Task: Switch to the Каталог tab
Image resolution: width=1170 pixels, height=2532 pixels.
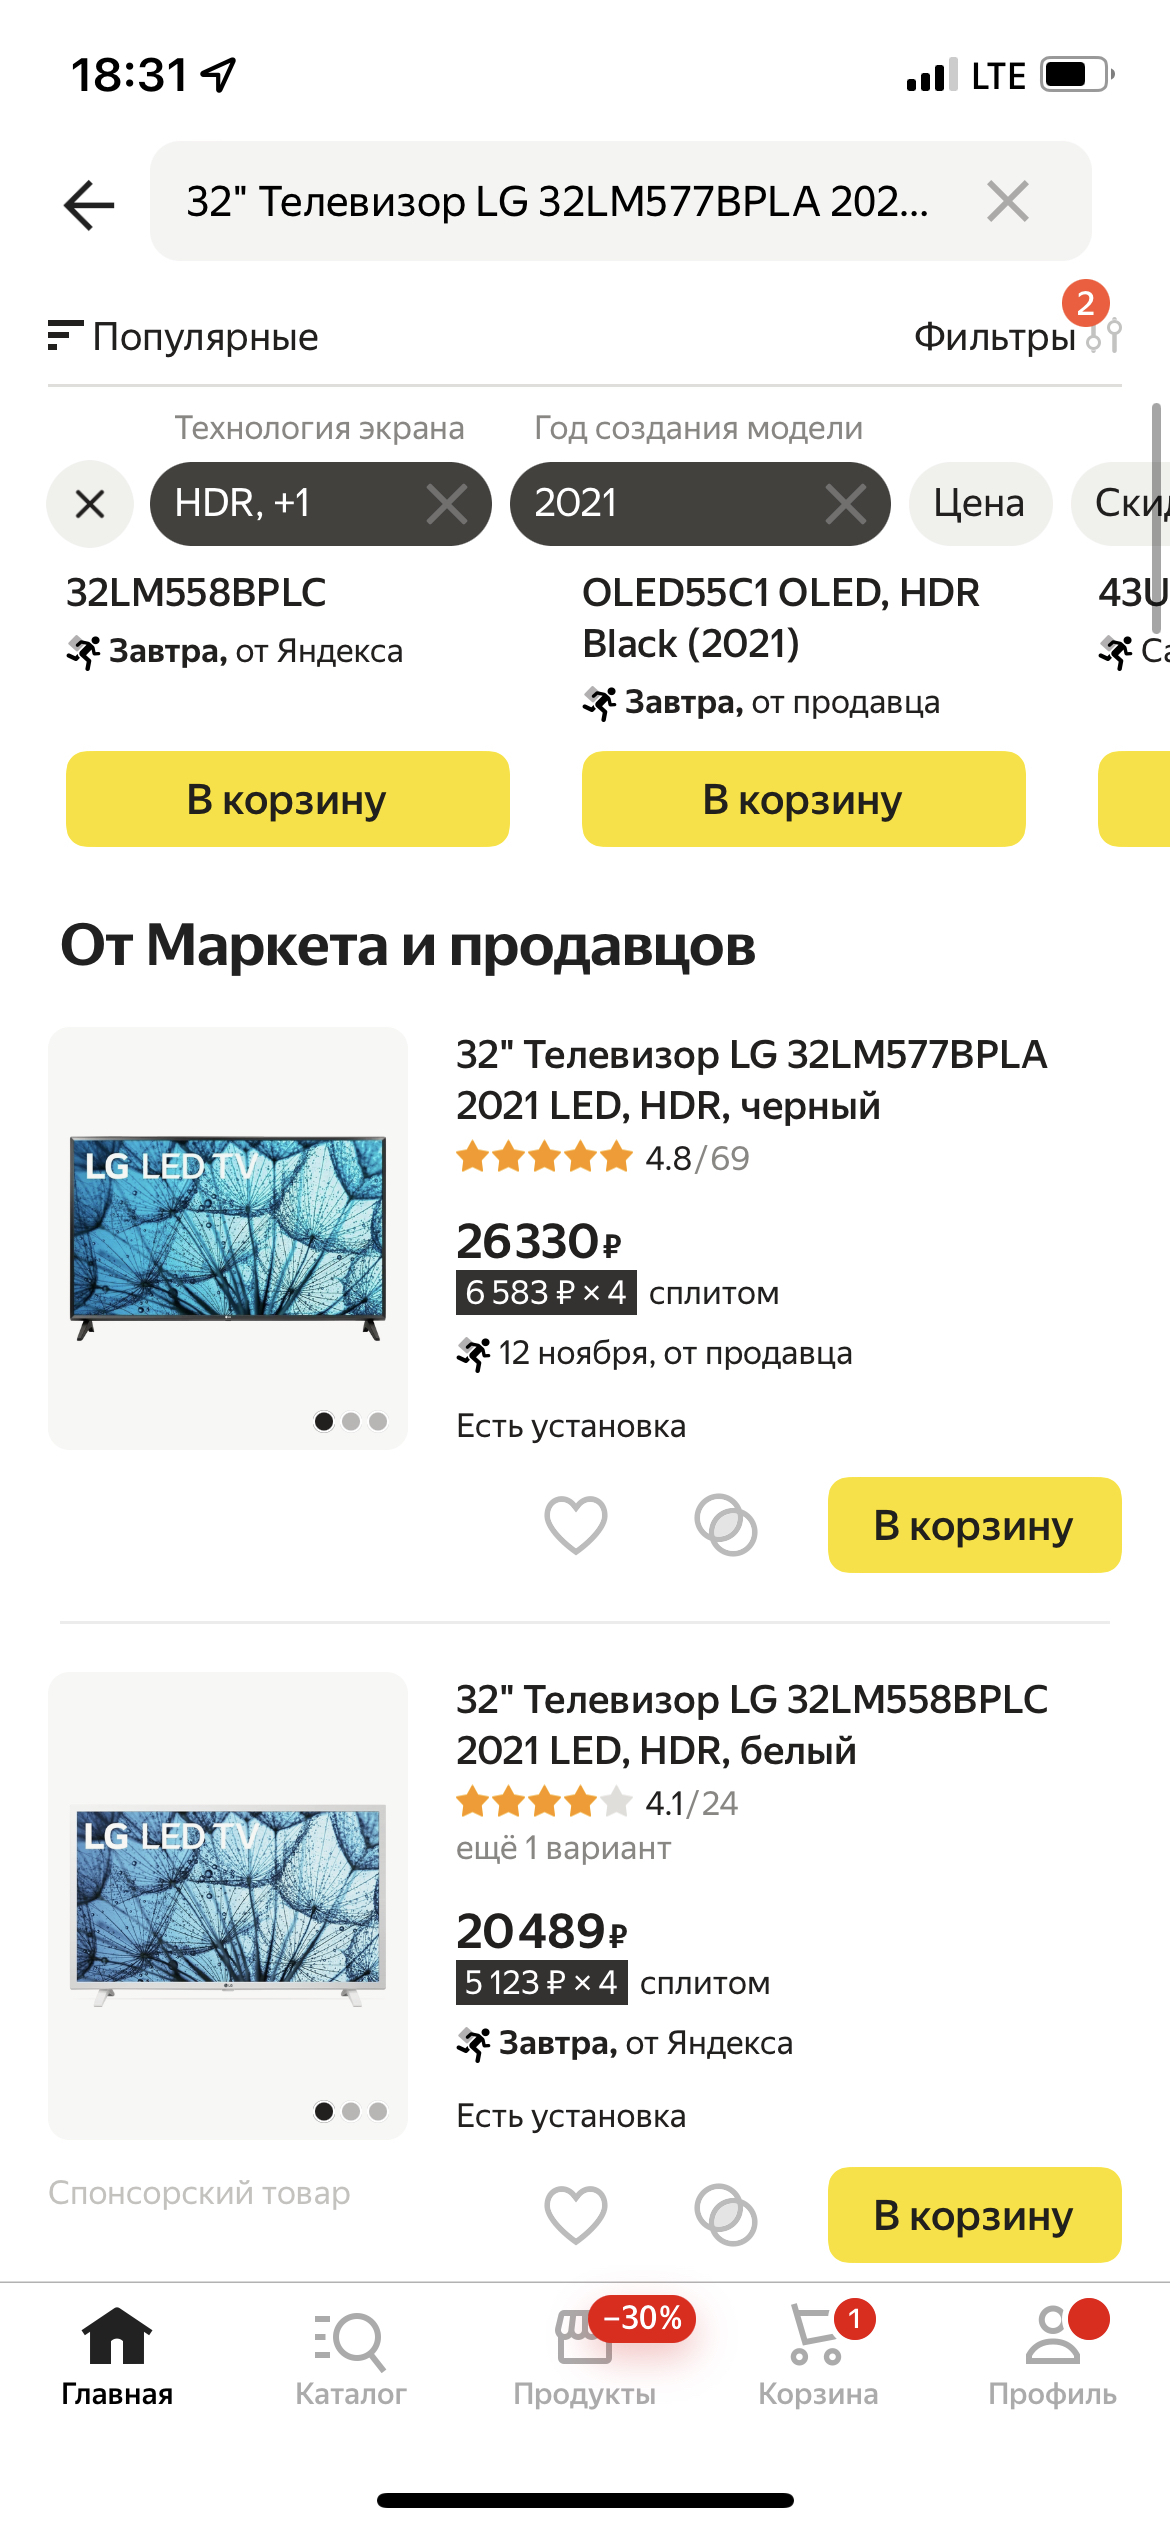Action: (350, 2357)
